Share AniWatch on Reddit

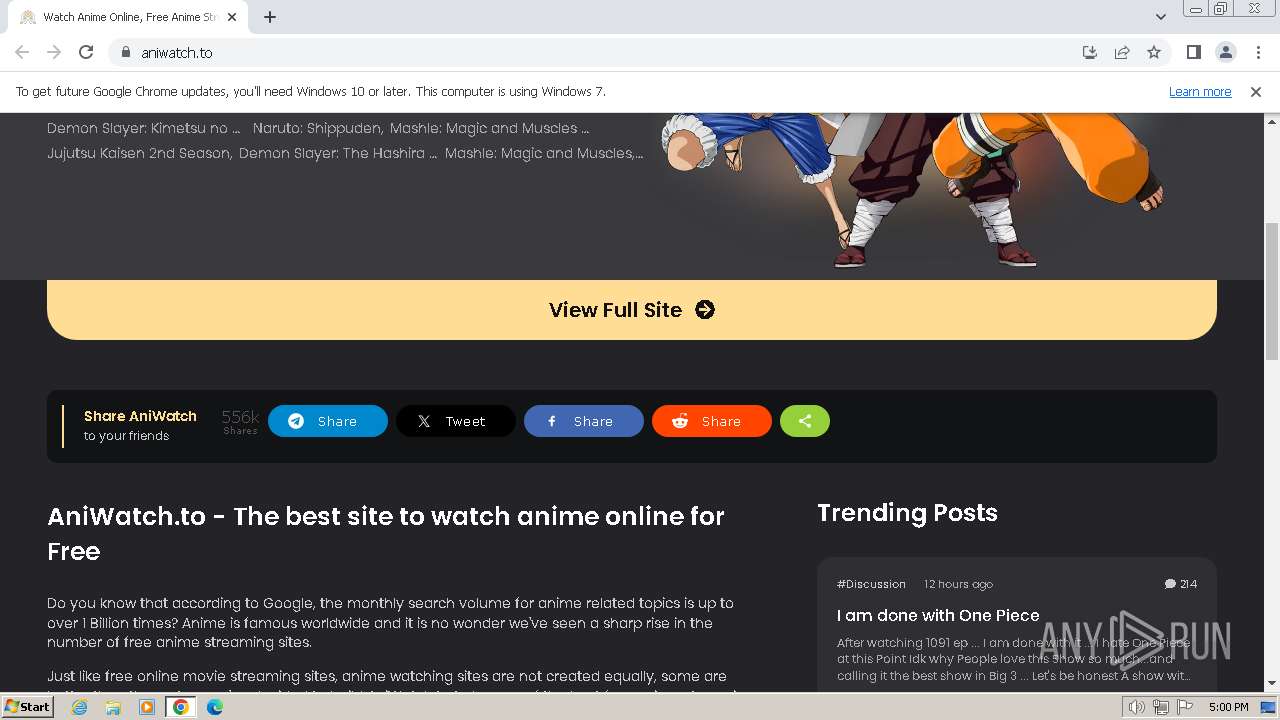click(x=712, y=421)
